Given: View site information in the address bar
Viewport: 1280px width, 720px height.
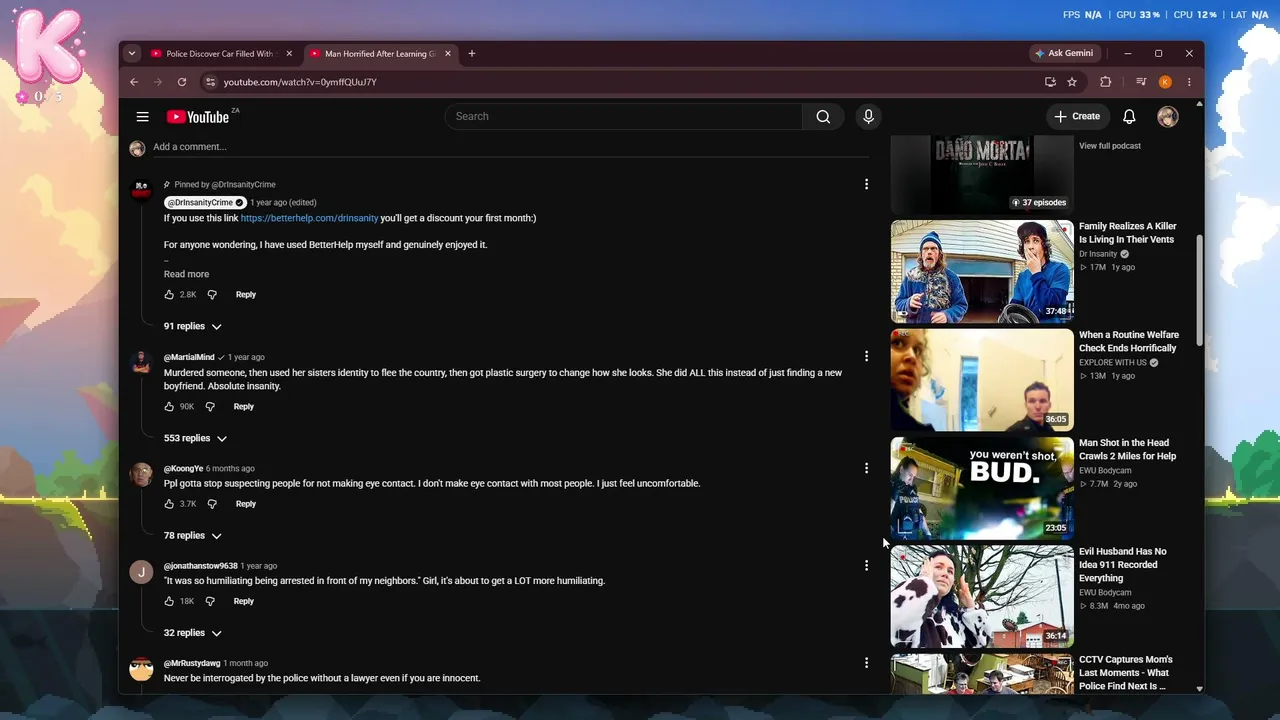Looking at the screenshot, I should (x=209, y=82).
